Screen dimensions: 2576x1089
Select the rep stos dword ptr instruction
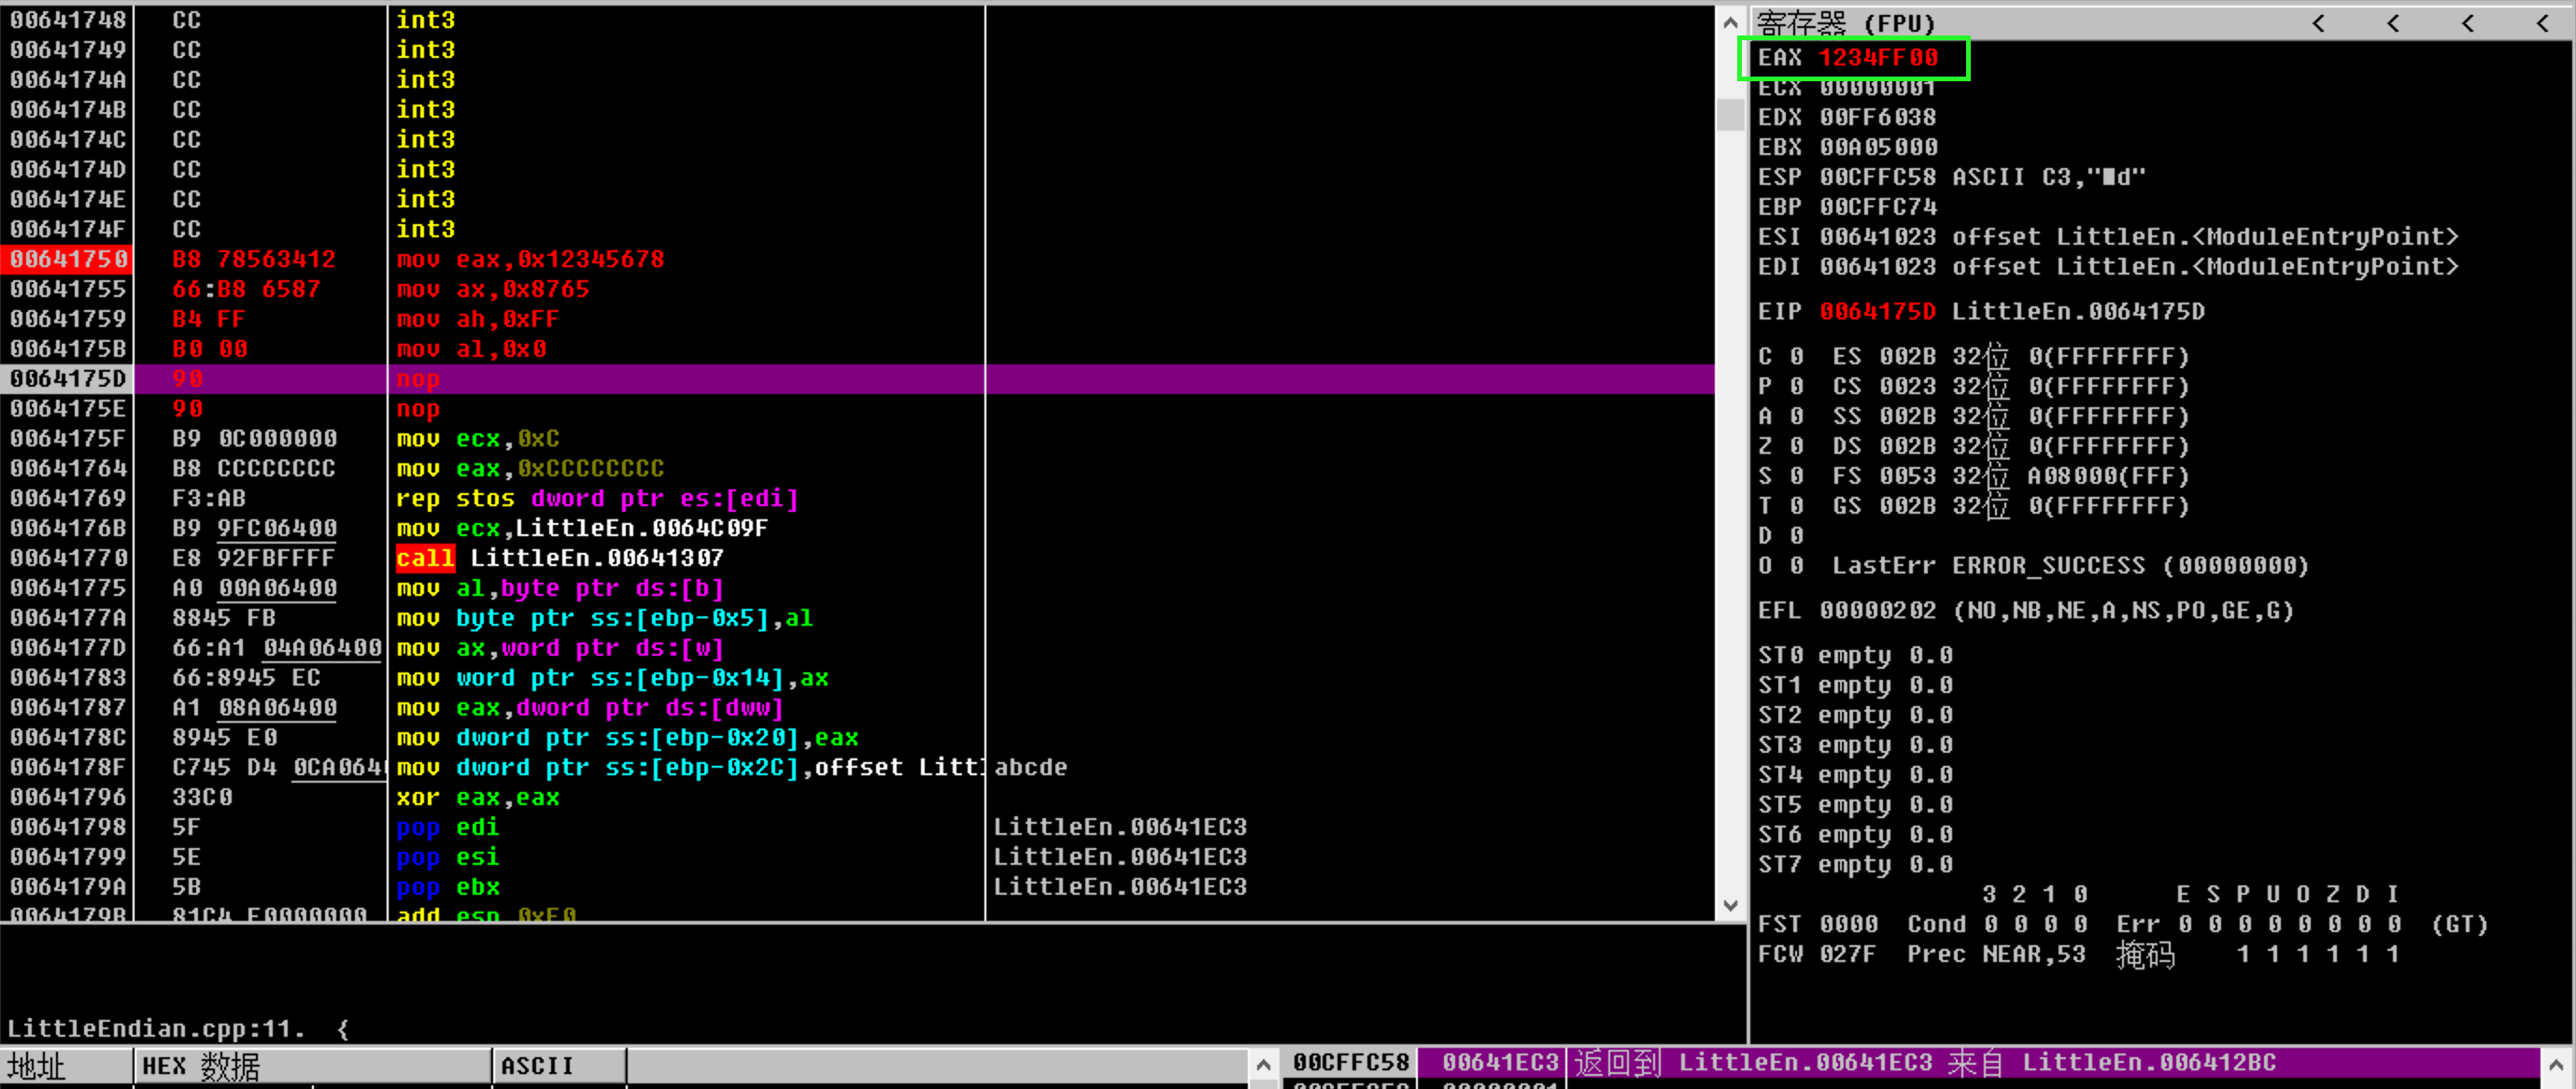[x=597, y=499]
